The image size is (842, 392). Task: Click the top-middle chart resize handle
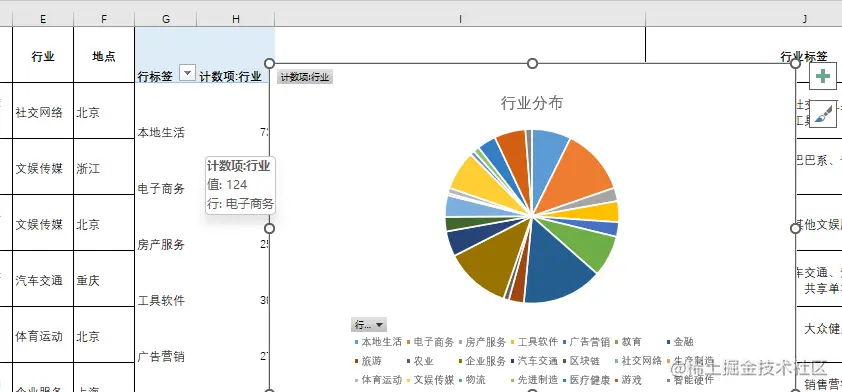(x=532, y=64)
